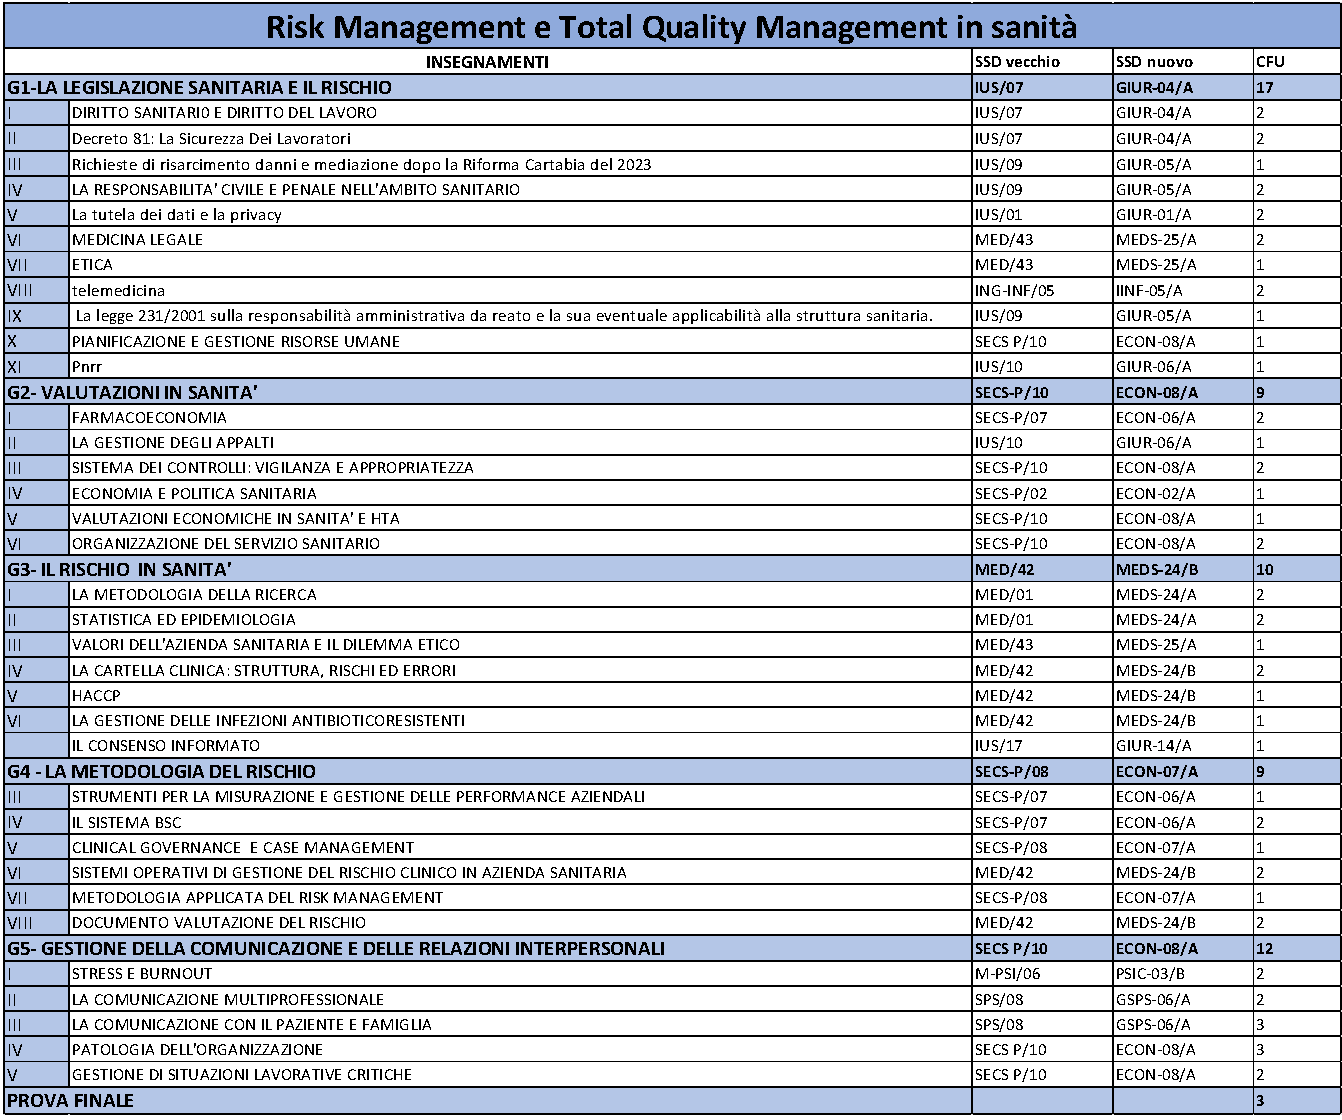The width and height of the screenshot is (1342, 1120).
Task: Select the 'DIRITTO SANITARIO E DIRITTO DEL LAVORO' cell
Action: click(x=520, y=113)
